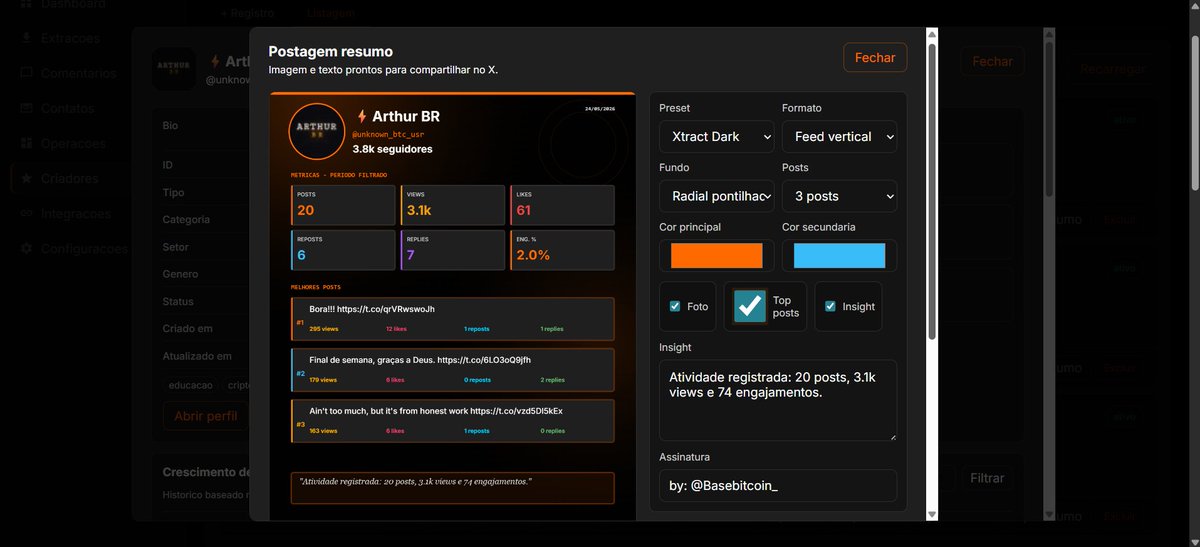Click the VIEWS metric card showing 3.1k
Image resolution: width=1200 pixels, height=547 pixels.
tap(453, 204)
